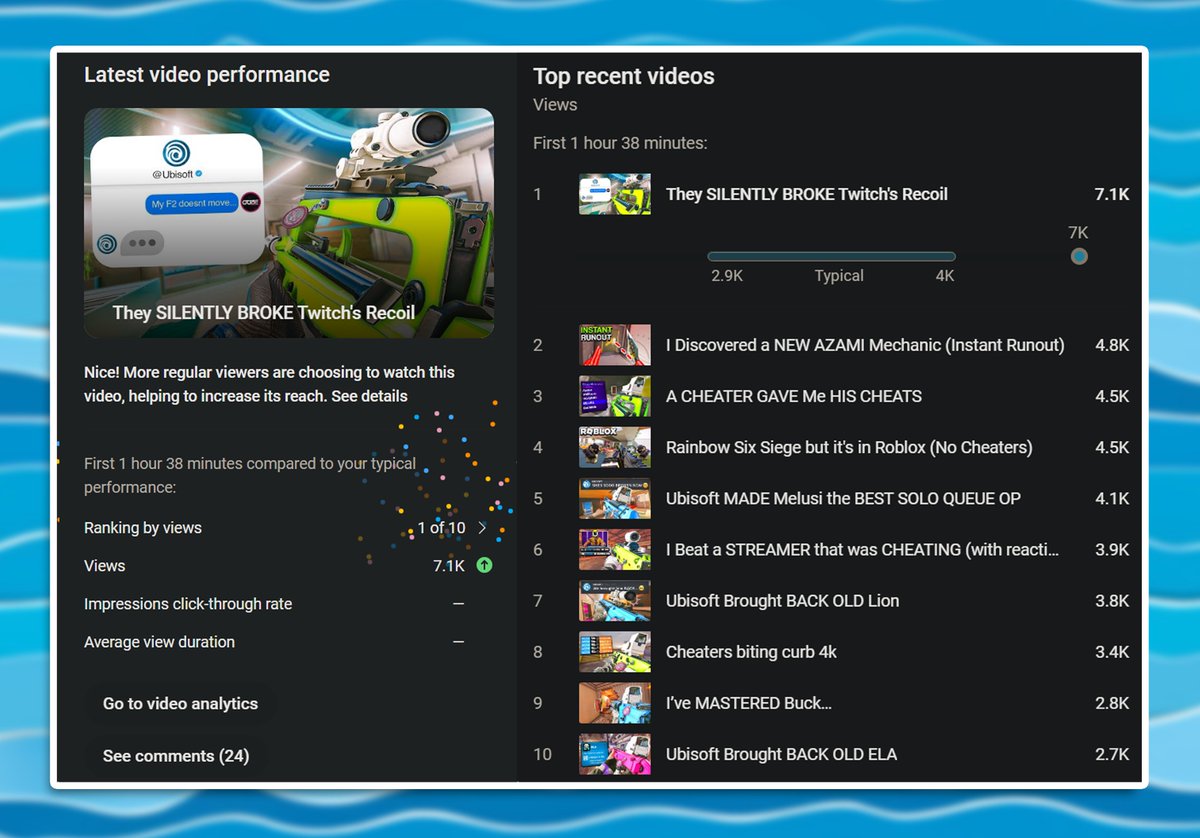Open thumbnail of Melusi BEST SOLO QUEUE video
The image size is (1200, 838).
coord(615,498)
